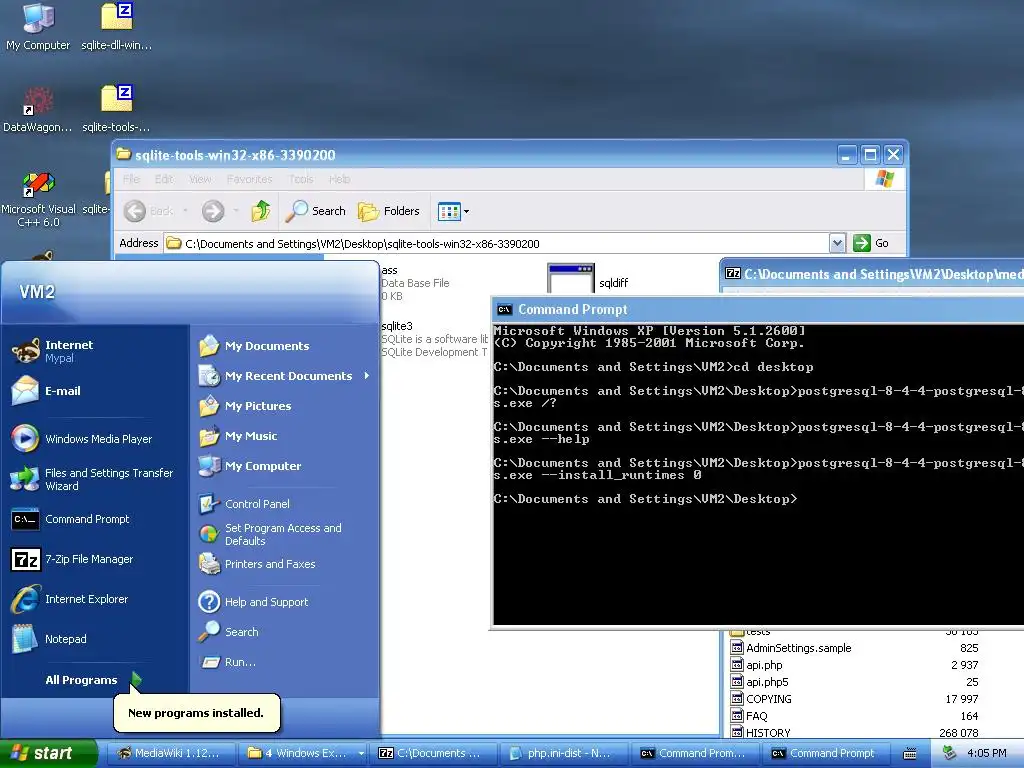Open My Documents in Start menu
Screen dimensions: 1024x768
click(254, 345)
